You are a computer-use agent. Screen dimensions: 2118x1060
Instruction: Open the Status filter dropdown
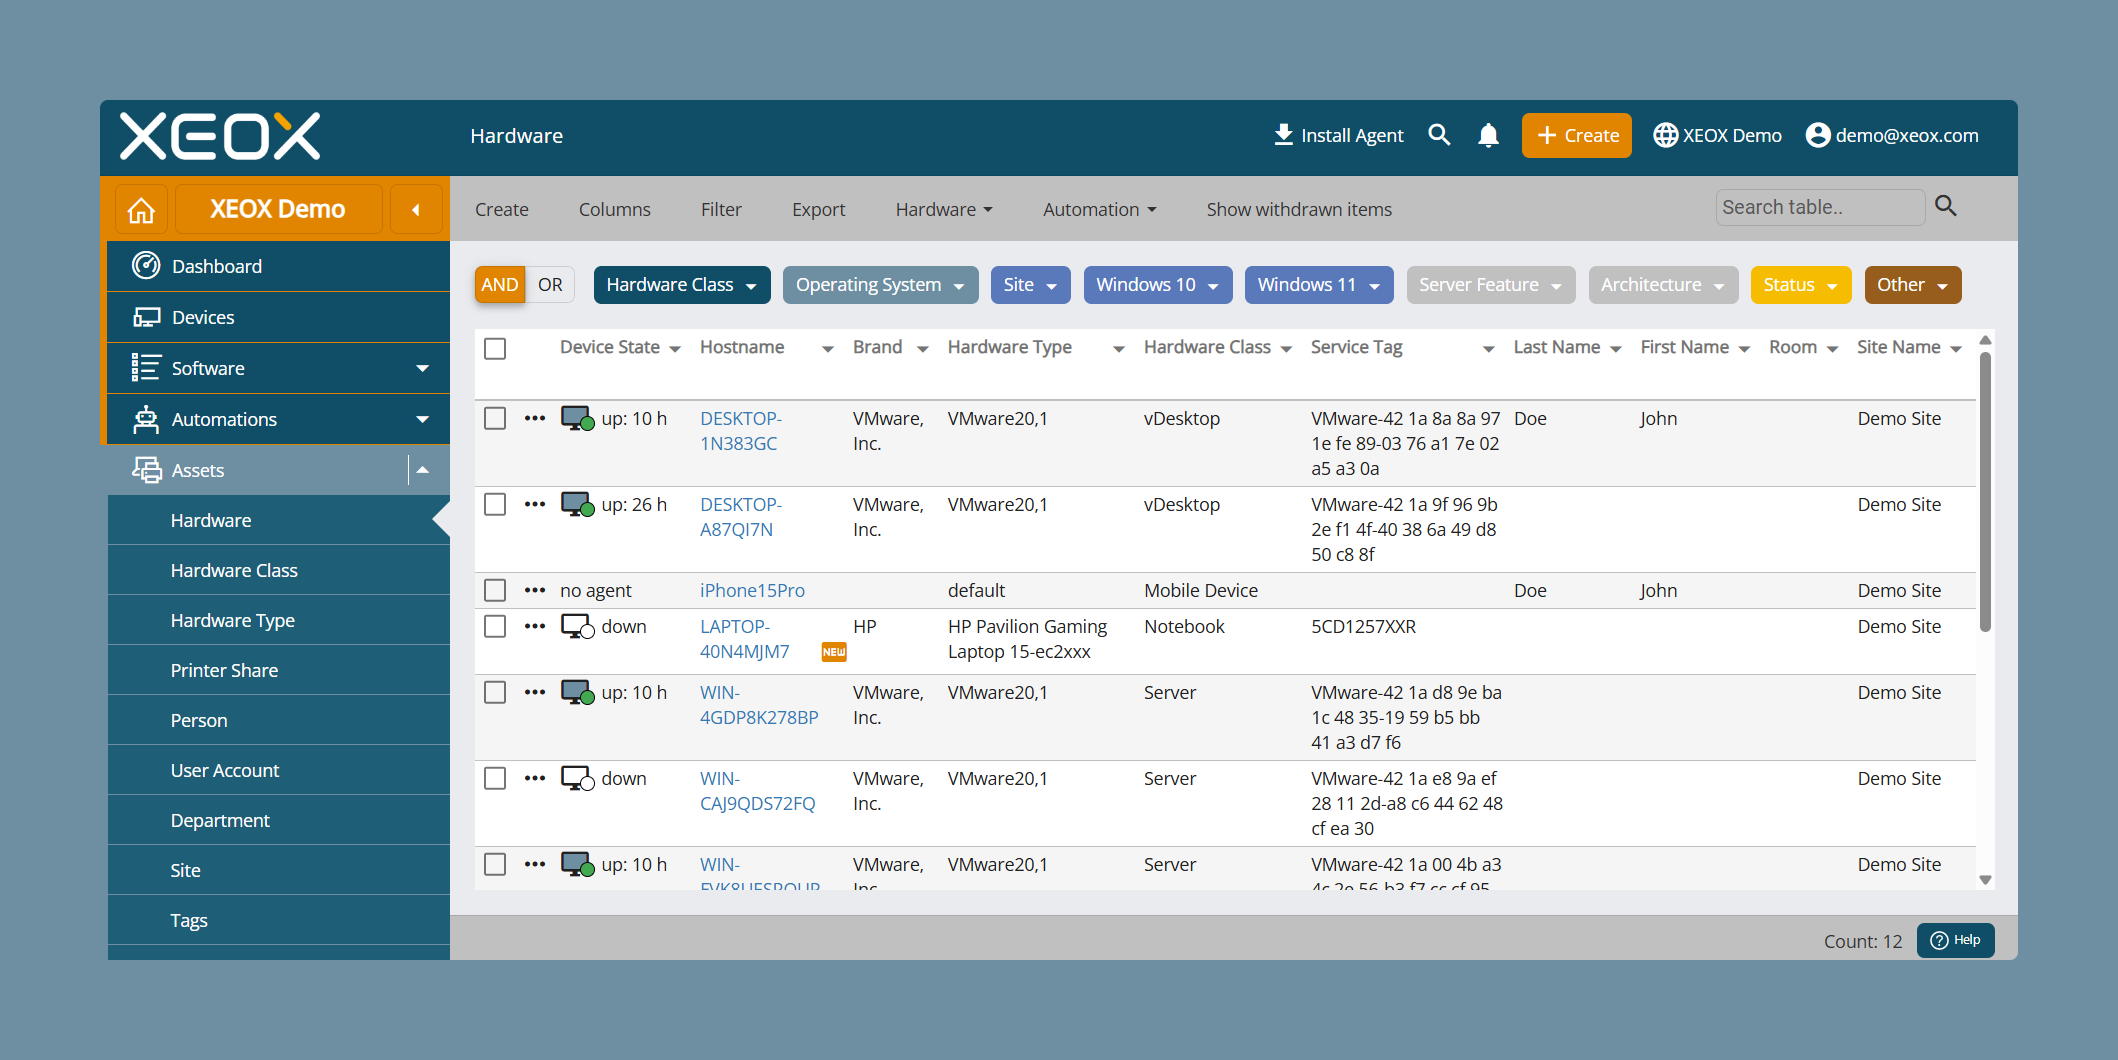pos(1801,285)
